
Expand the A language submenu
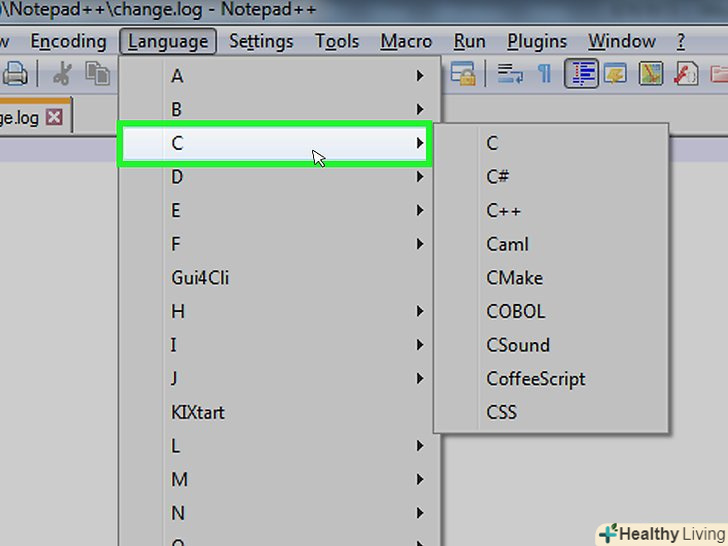pyautogui.click(x=280, y=76)
